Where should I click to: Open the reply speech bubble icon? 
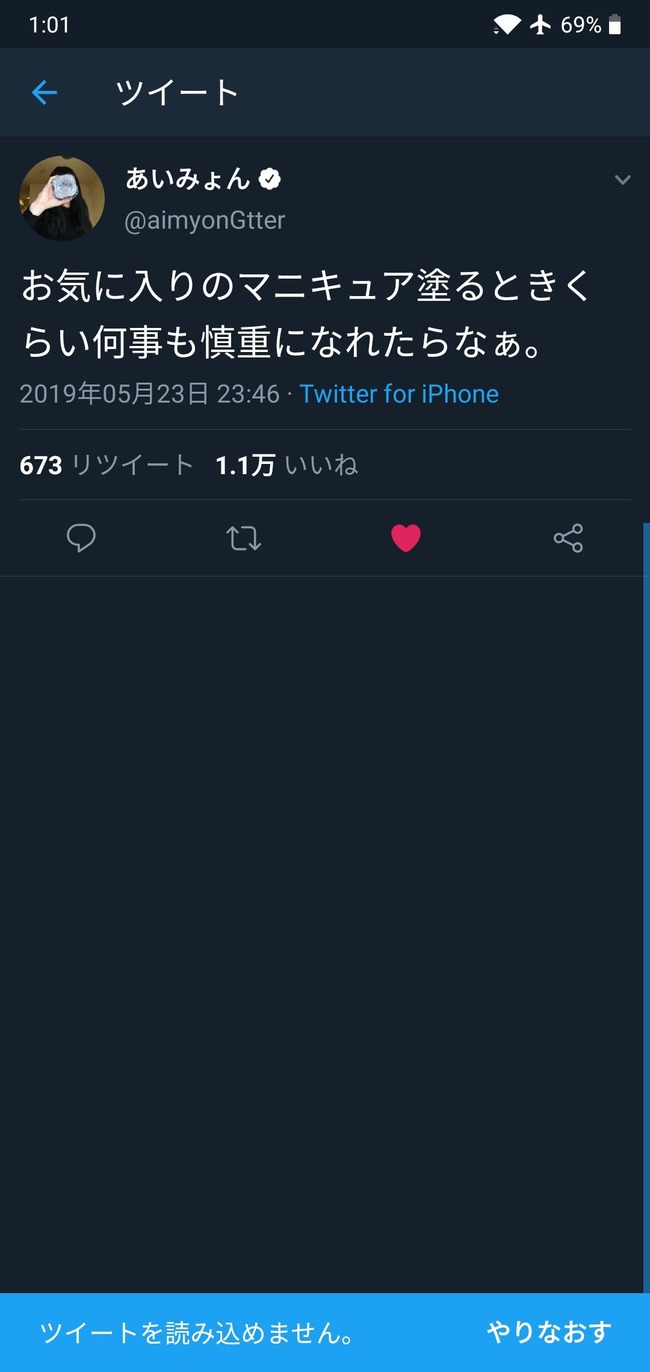81,539
